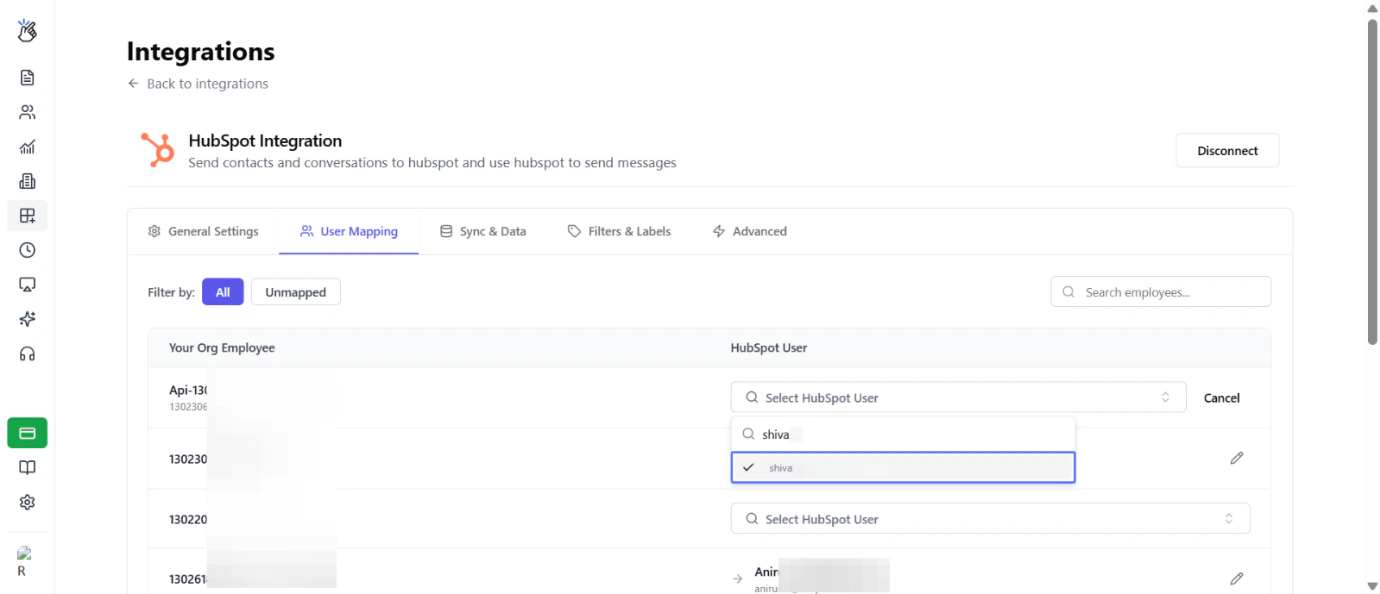This screenshot has height=594, width=1380.
Task: Open the knowledge base book icon in sidebar
Action: tap(26, 467)
